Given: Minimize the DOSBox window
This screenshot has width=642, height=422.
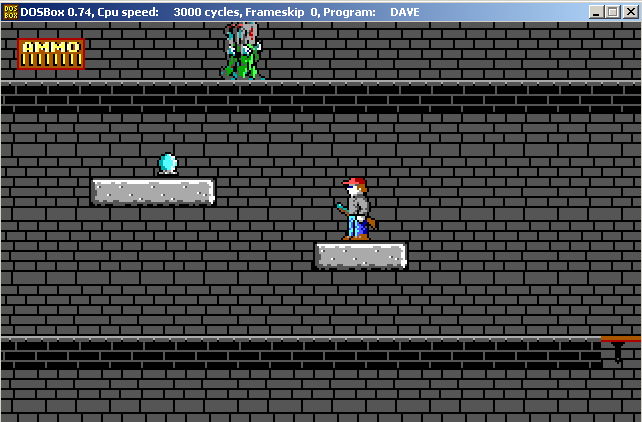Looking at the screenshot, I should click(596, 12).
